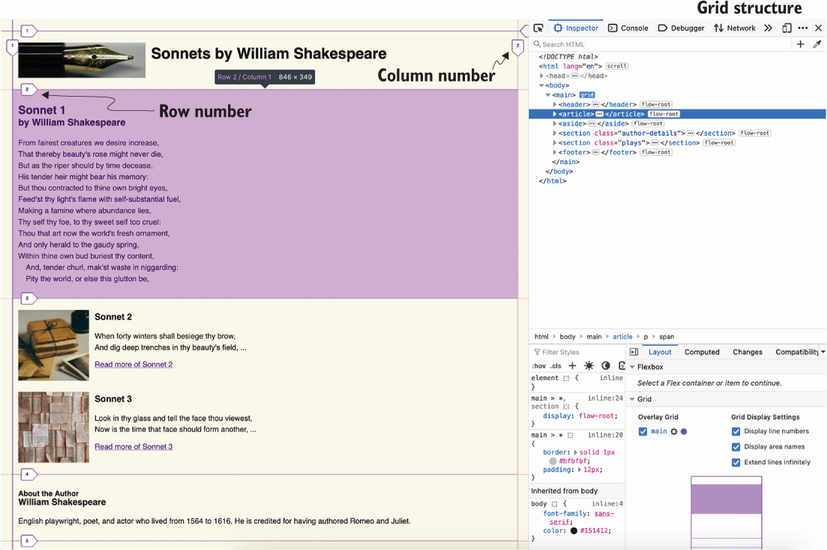Image resolution: width=827 pixels, height=550 pixels.
Task: Toggle dark color scheme simulation icon
Action: pyautogui.click(x=605, y=366)
